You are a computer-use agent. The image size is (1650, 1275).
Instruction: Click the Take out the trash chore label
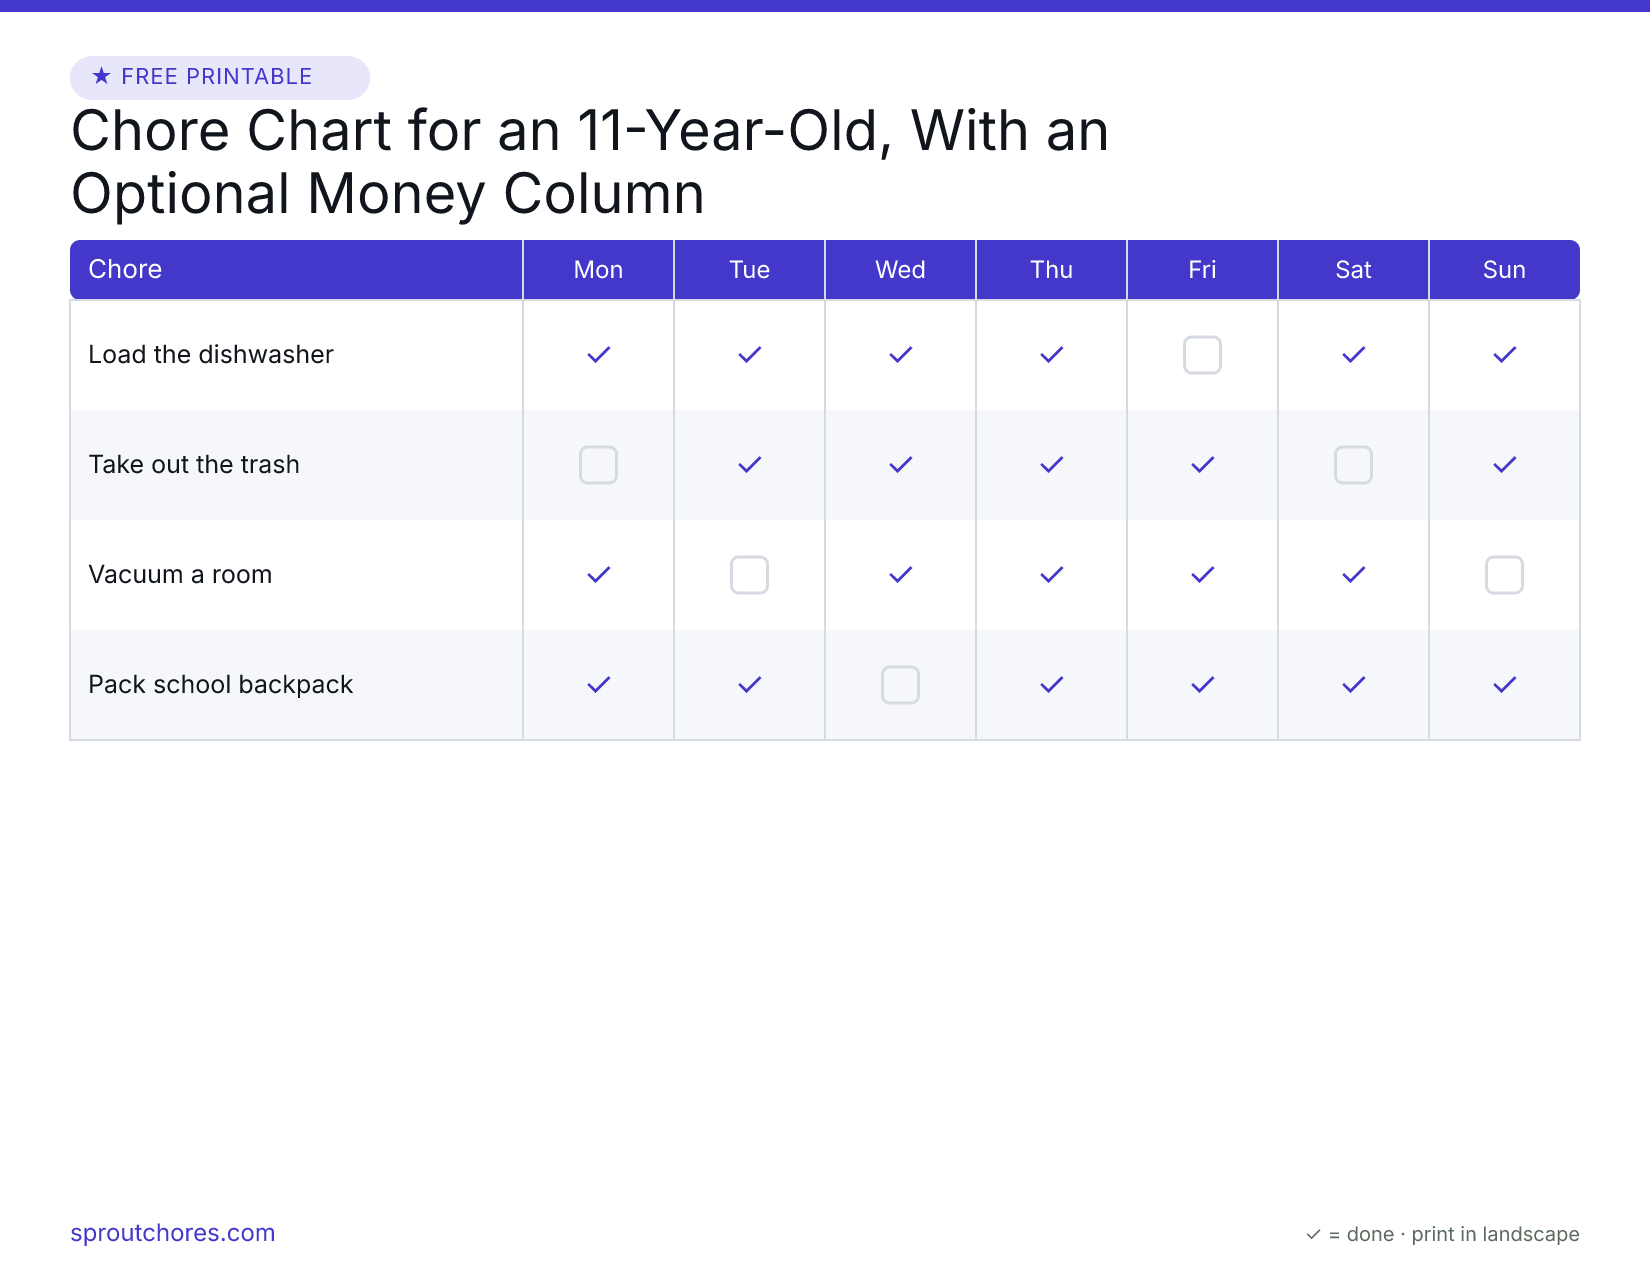click(x=194, y=465)
